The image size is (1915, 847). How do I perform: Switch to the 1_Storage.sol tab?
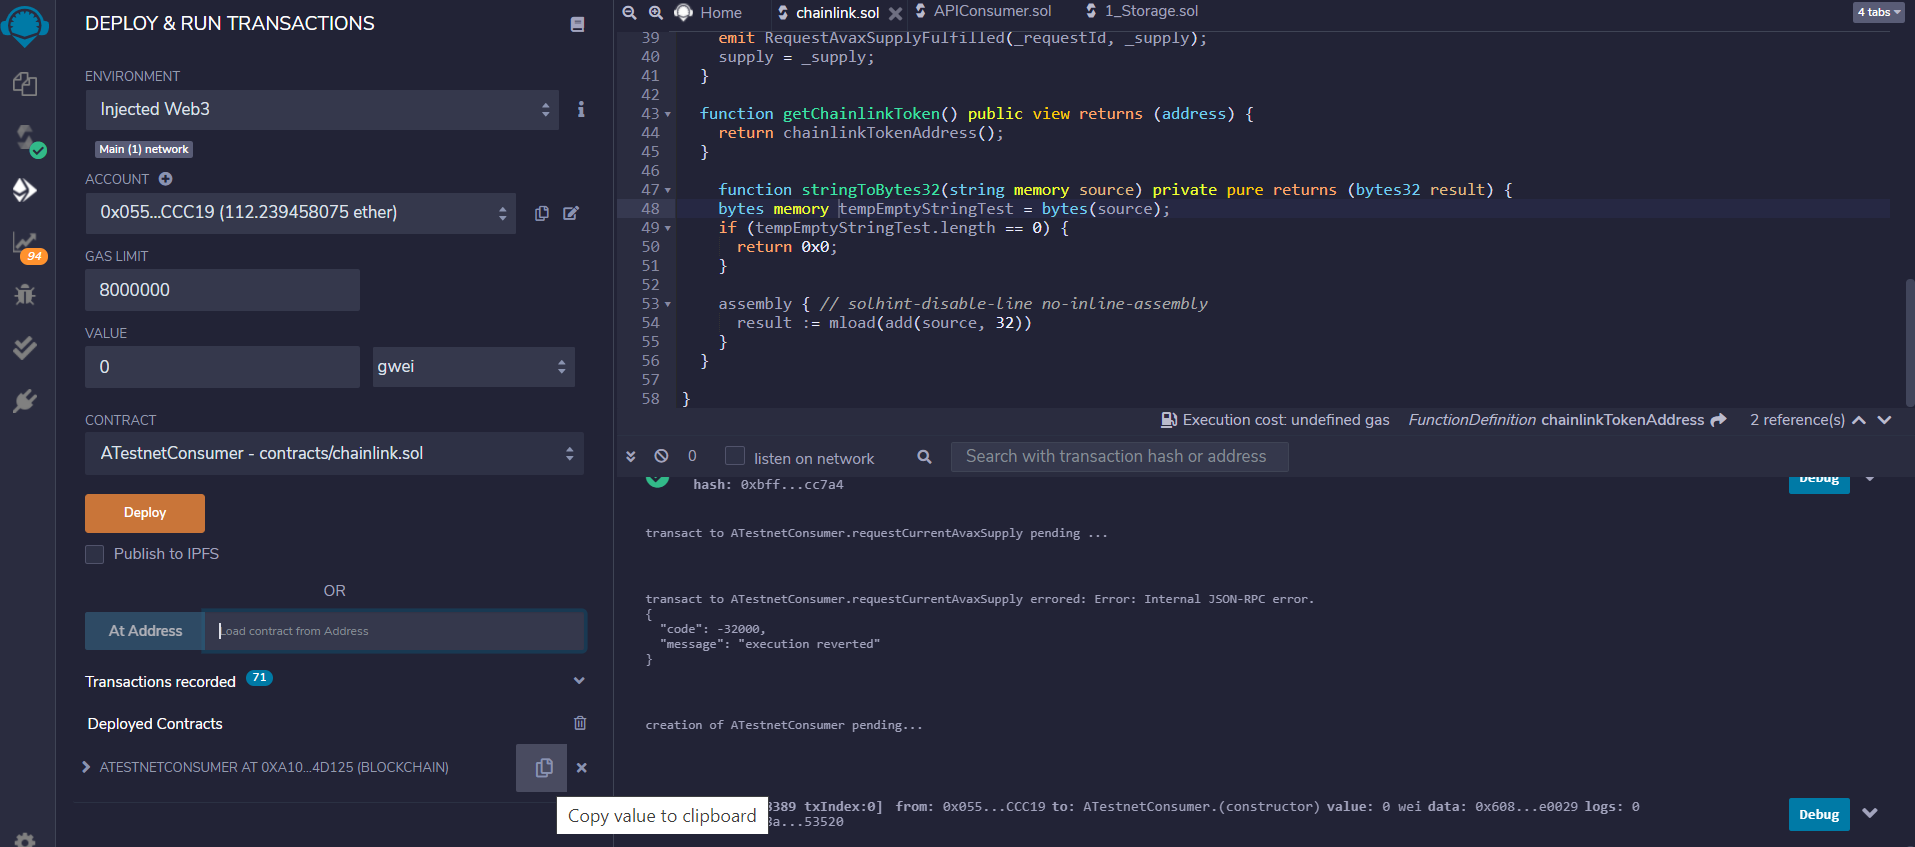(1142, 11)
